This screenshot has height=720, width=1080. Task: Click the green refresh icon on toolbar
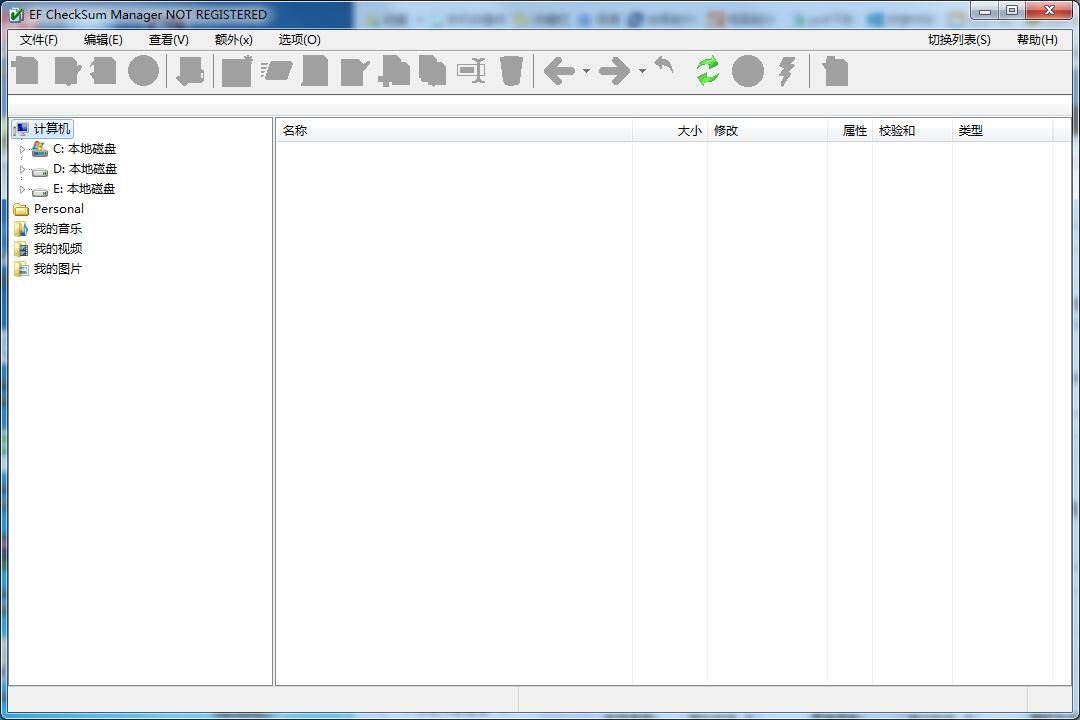707,70
